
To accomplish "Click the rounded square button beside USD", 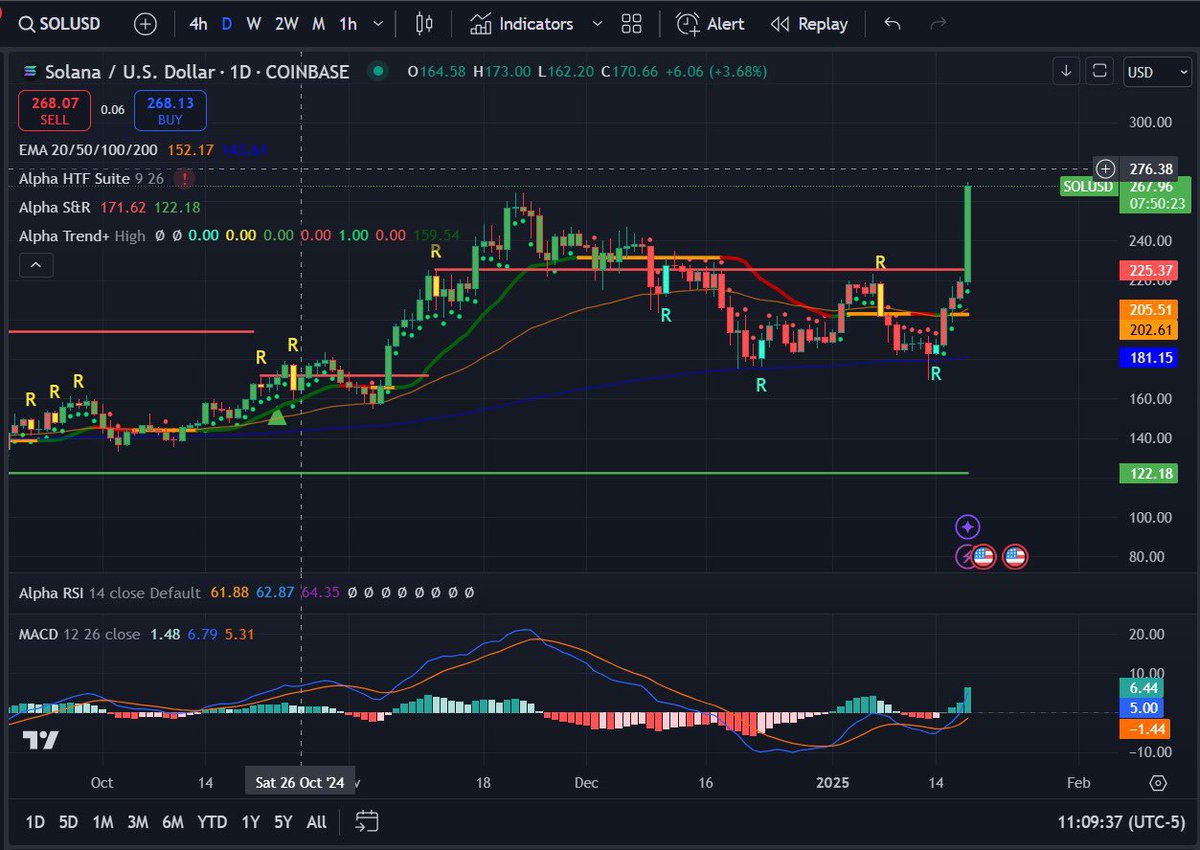I will point(1099,71).
